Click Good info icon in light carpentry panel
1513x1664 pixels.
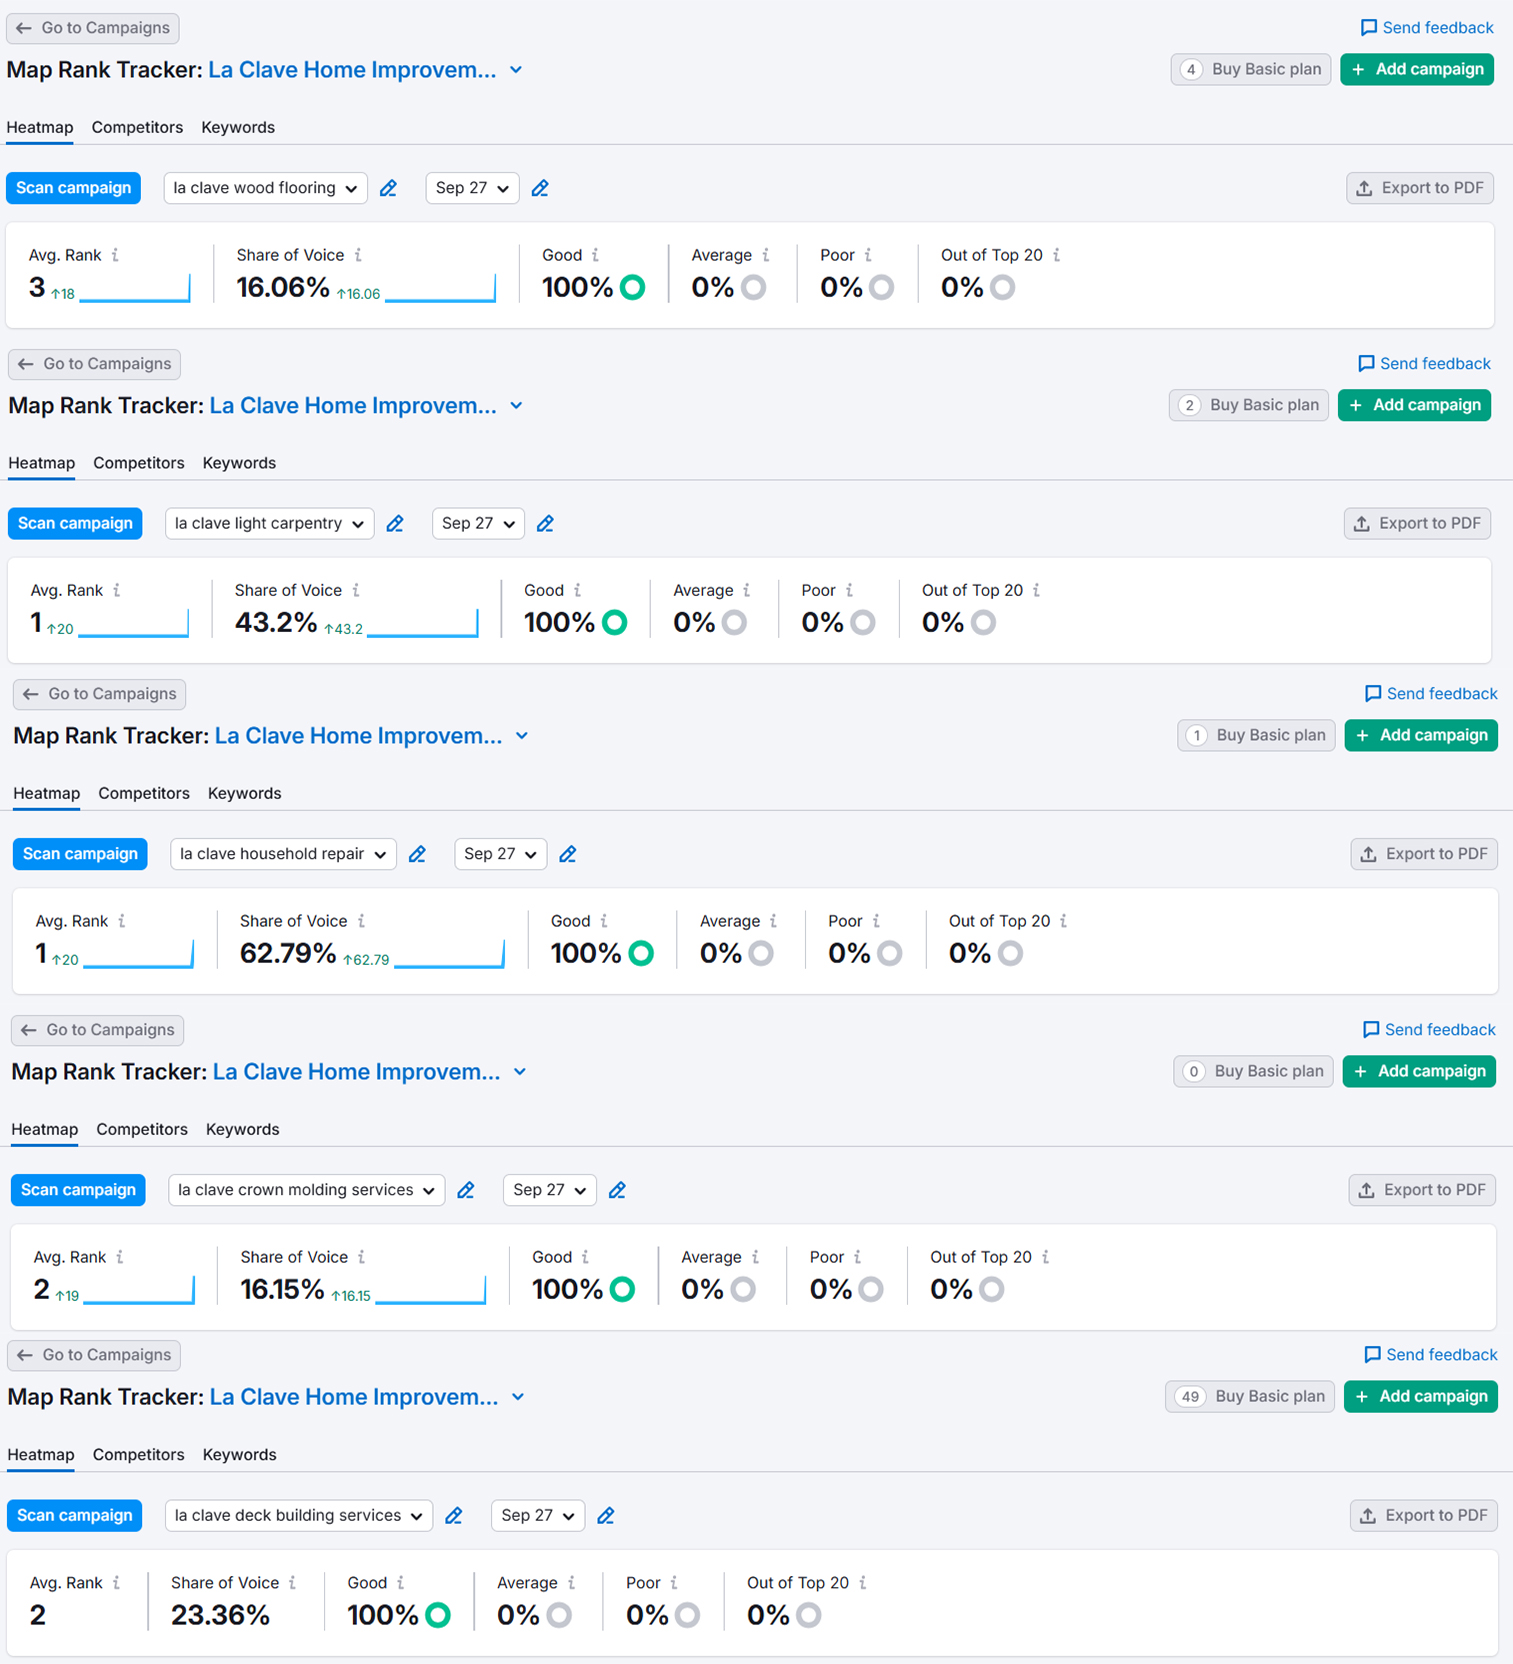[x=578, y=590]
